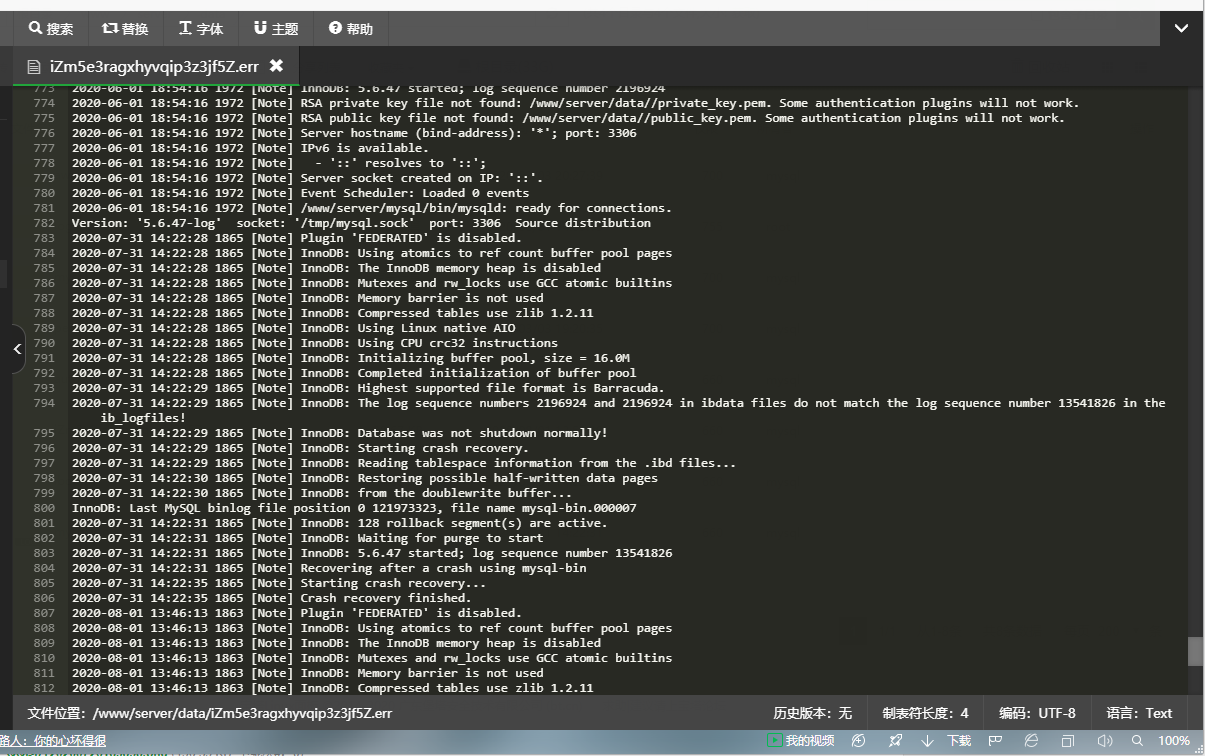Click the speedometer accelerator icon in browser bar

(858, 741)
